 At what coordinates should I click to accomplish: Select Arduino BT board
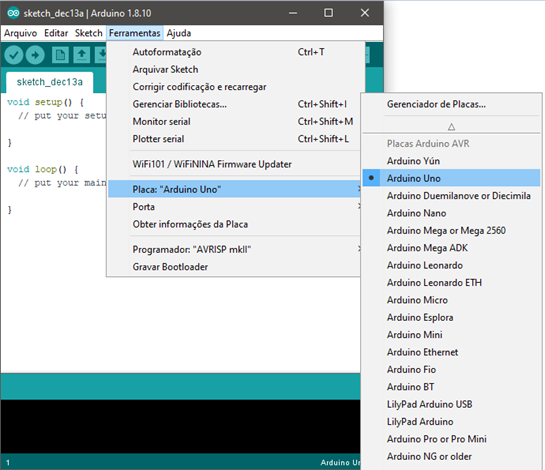click(x=451, y=387)
